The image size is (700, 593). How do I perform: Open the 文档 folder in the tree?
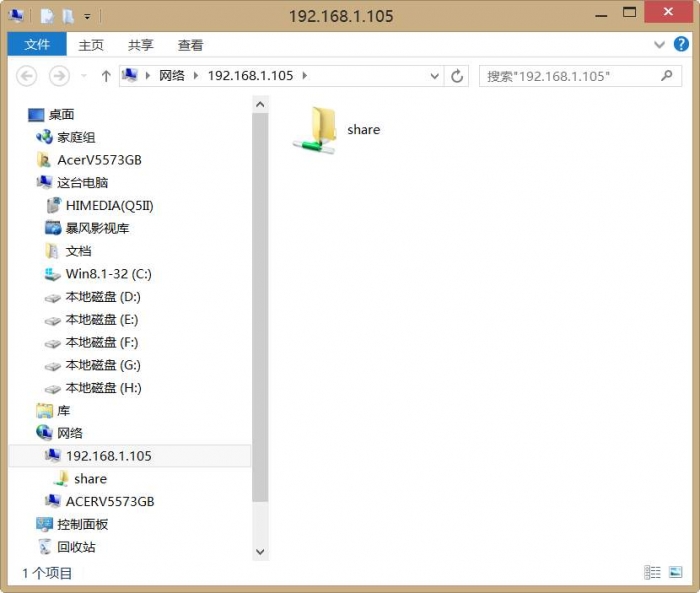pos(68,251)
